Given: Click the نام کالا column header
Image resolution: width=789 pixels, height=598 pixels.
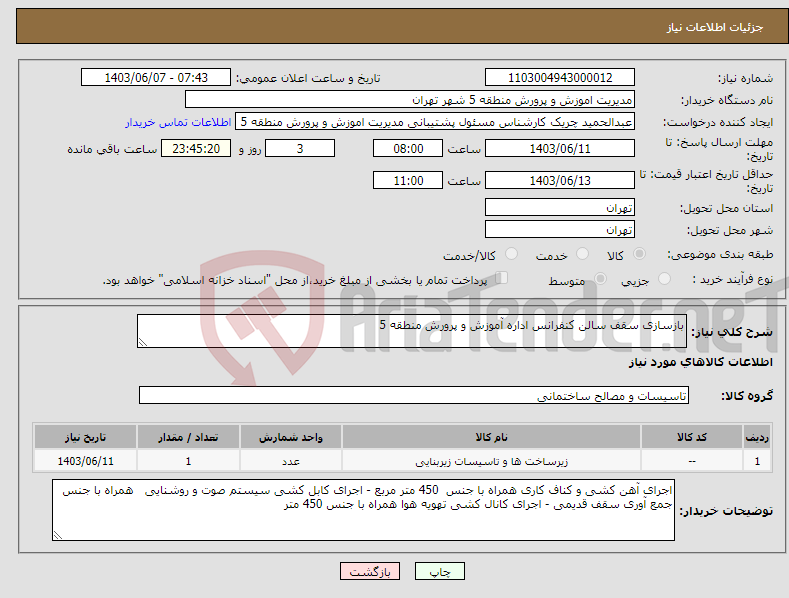Looking at the screenshot, I should click(491, 437).
